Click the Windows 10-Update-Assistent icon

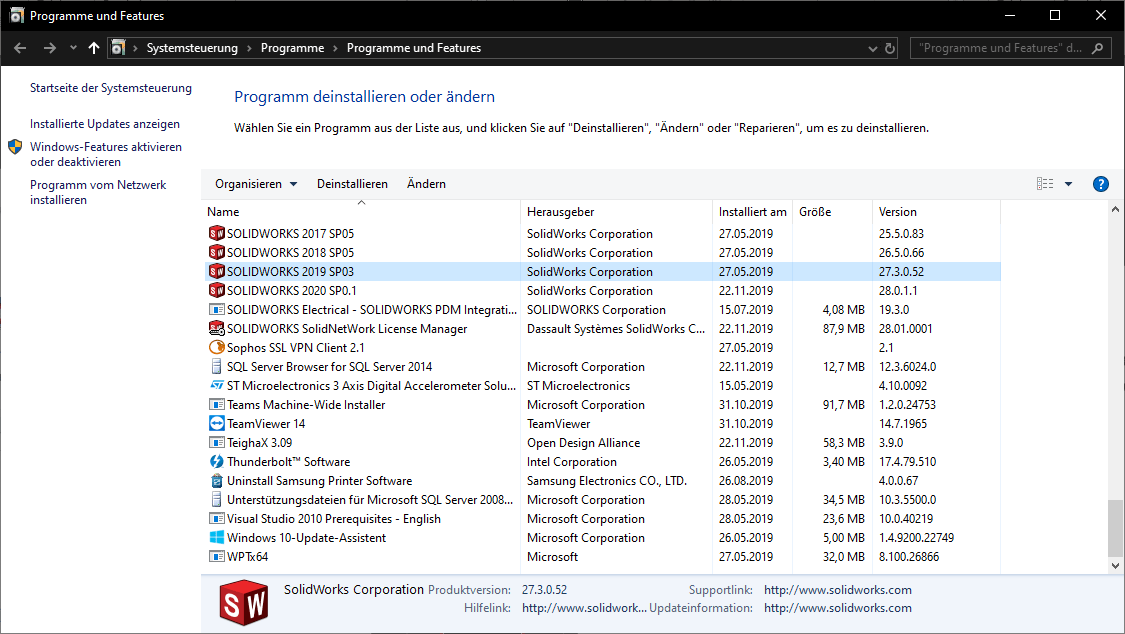click(217, 537)
